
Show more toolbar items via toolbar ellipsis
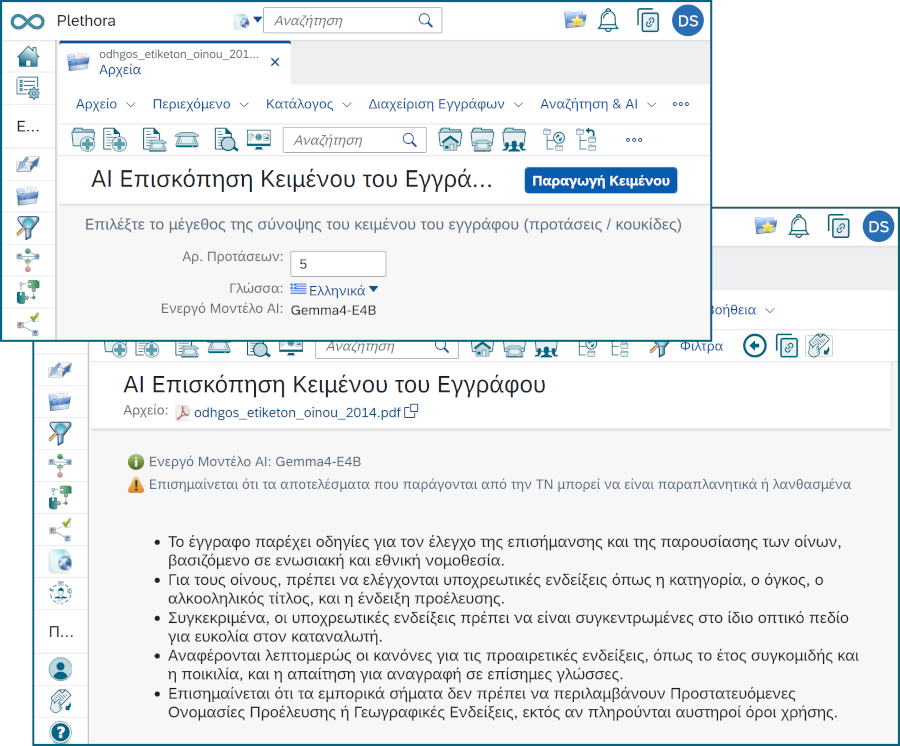click(x=634, y=139)
